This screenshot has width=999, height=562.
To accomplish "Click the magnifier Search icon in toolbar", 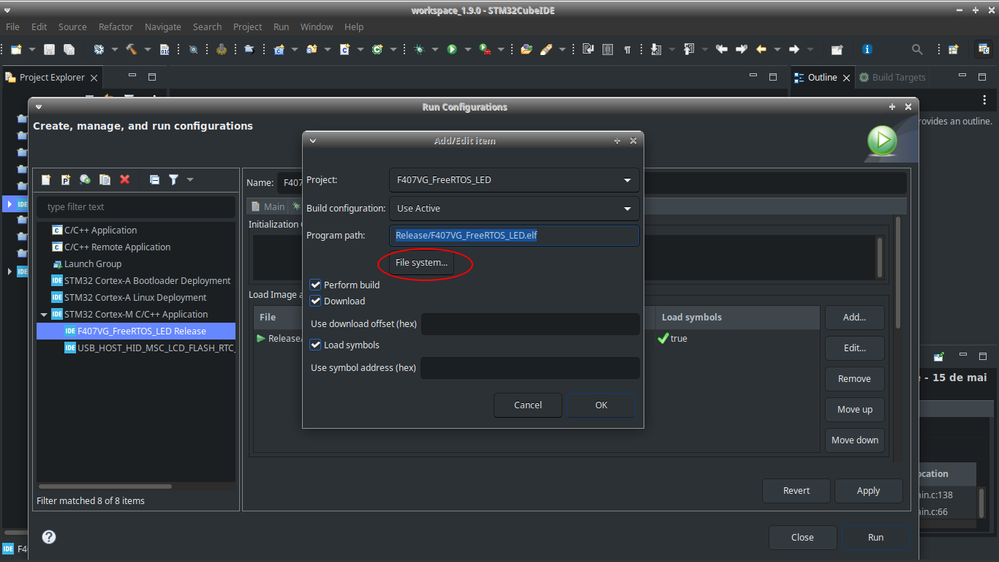I will coord(917,50).
